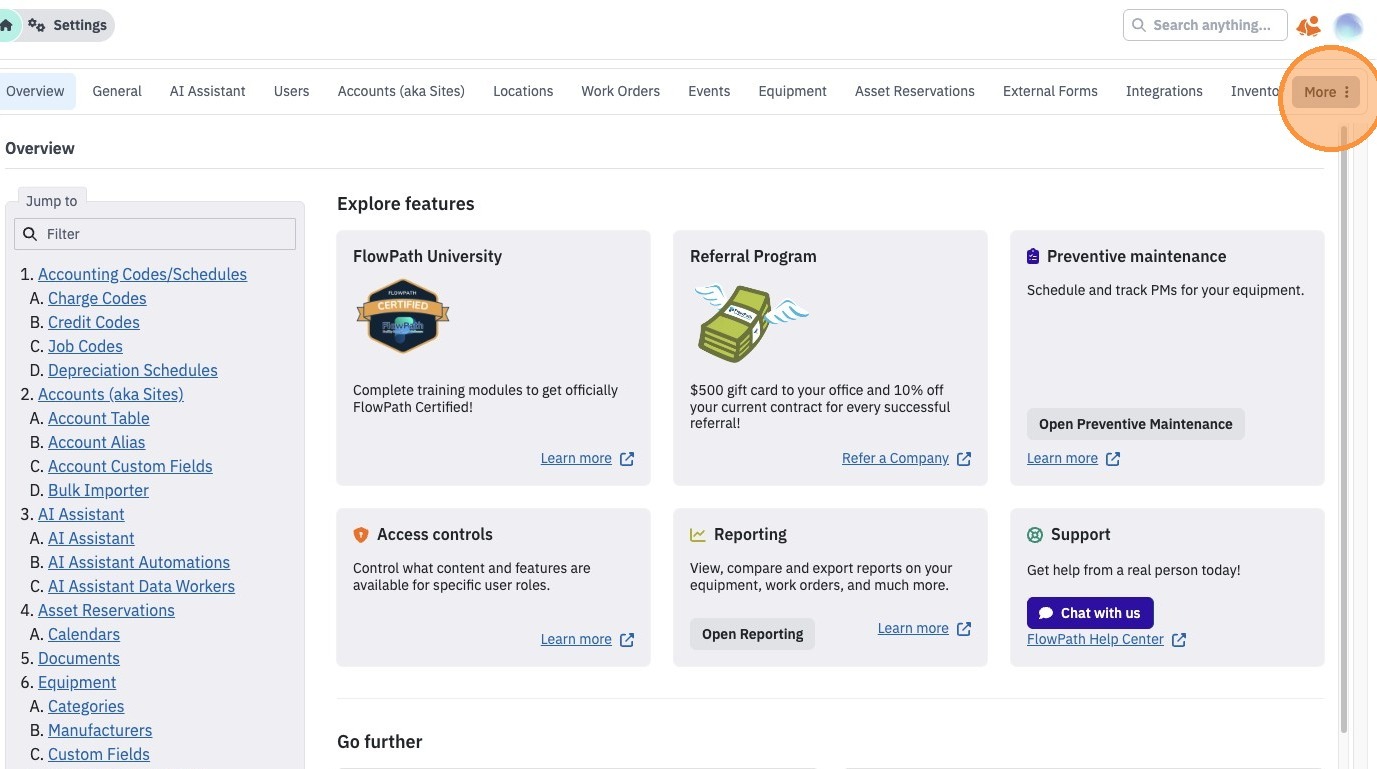1377x769 pixels.
Task: Click the magnifier icon in the Filter box
Action: click(29, 234)
